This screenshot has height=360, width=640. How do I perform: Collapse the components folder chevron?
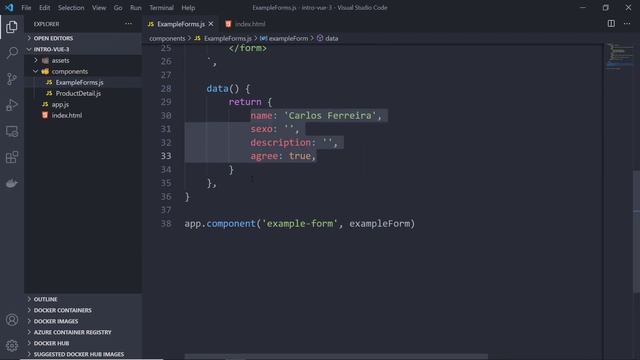pos(36,71)
